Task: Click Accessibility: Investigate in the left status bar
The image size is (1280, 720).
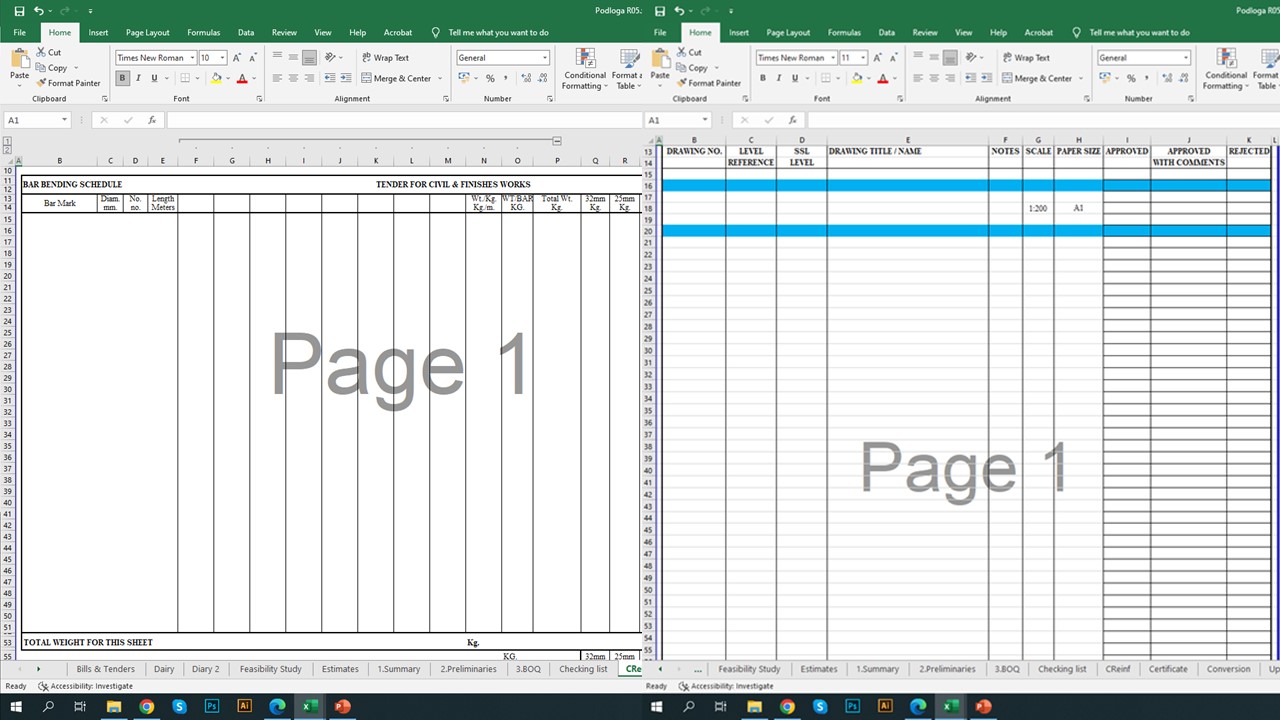Action: pyautogui.click(x=85, y=686)
